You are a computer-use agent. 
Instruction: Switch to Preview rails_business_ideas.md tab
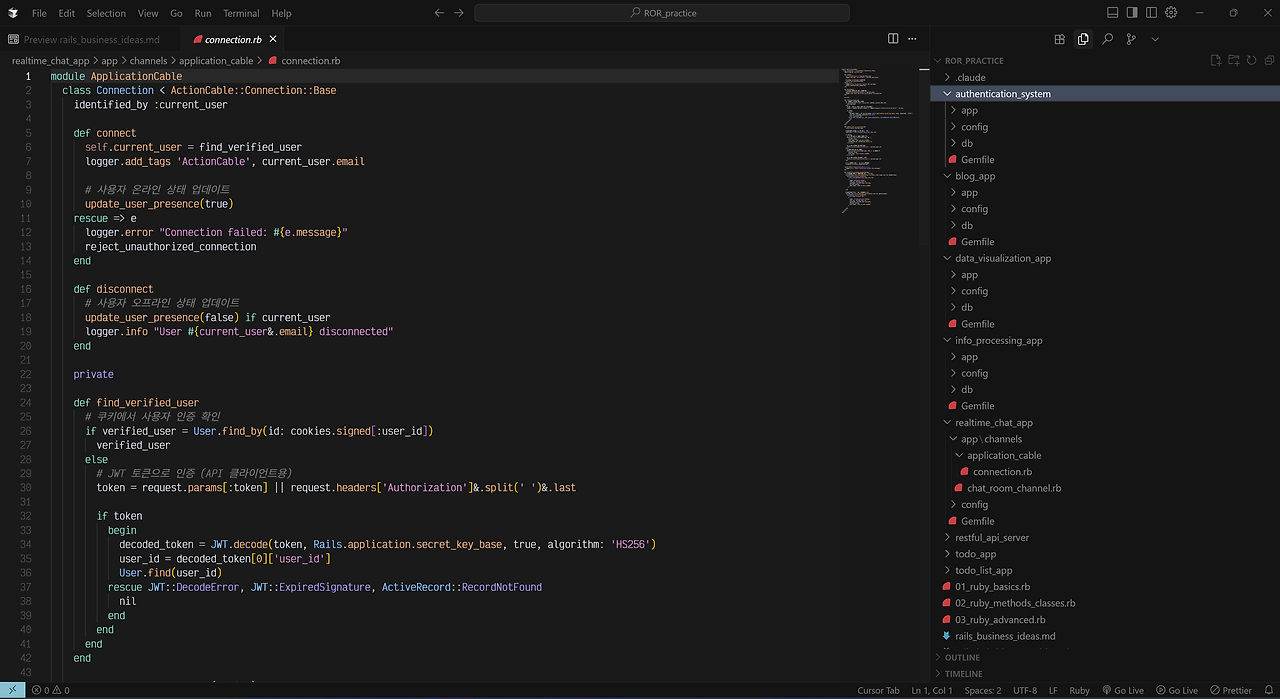coord(92,39)
